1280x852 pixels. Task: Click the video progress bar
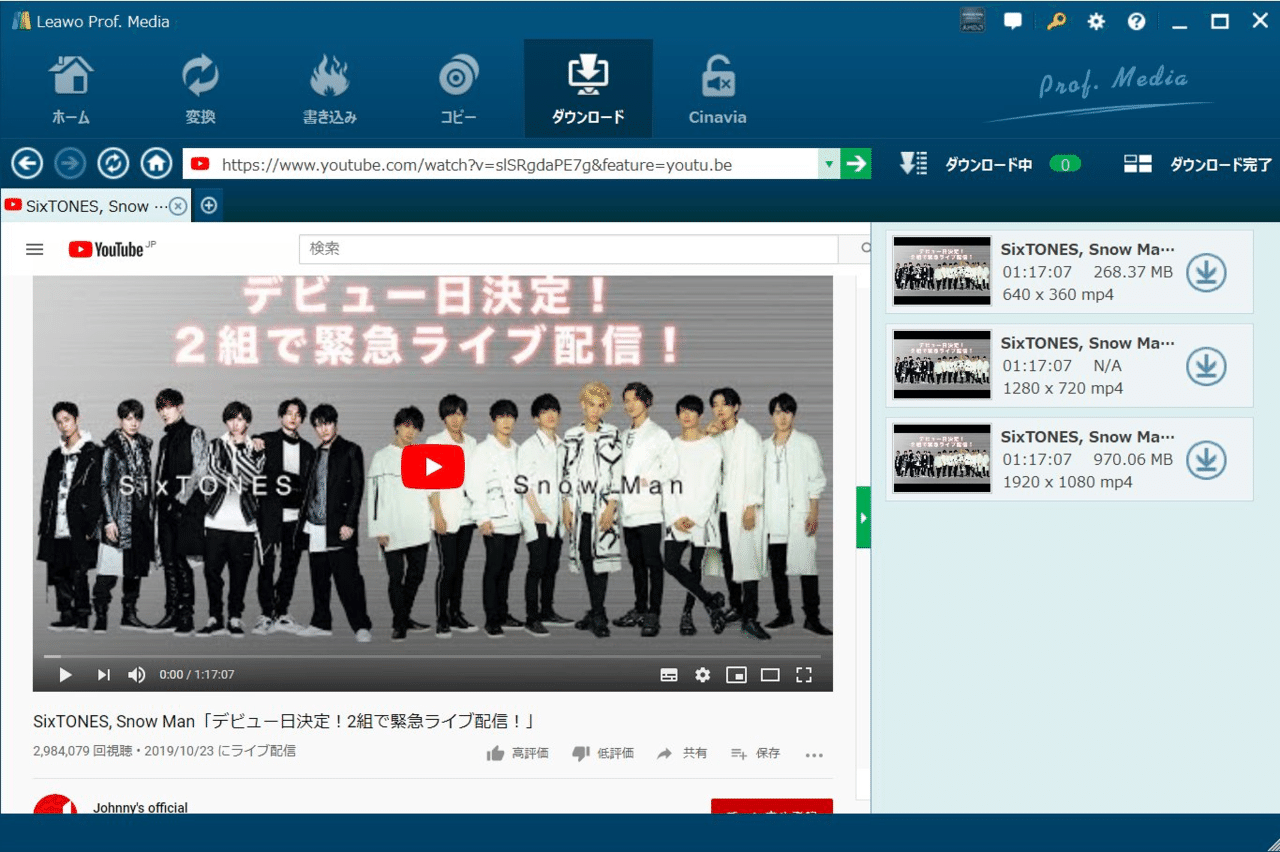pos(432,656)
